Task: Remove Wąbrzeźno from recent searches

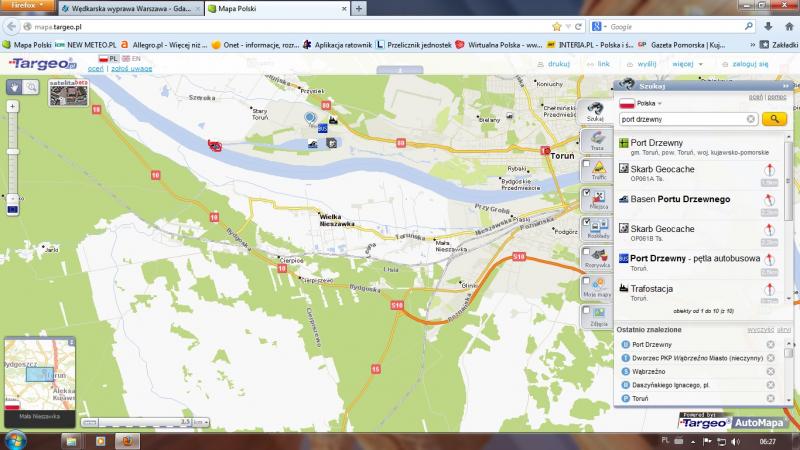Action: pyautogui.click(x=770, y=371)
